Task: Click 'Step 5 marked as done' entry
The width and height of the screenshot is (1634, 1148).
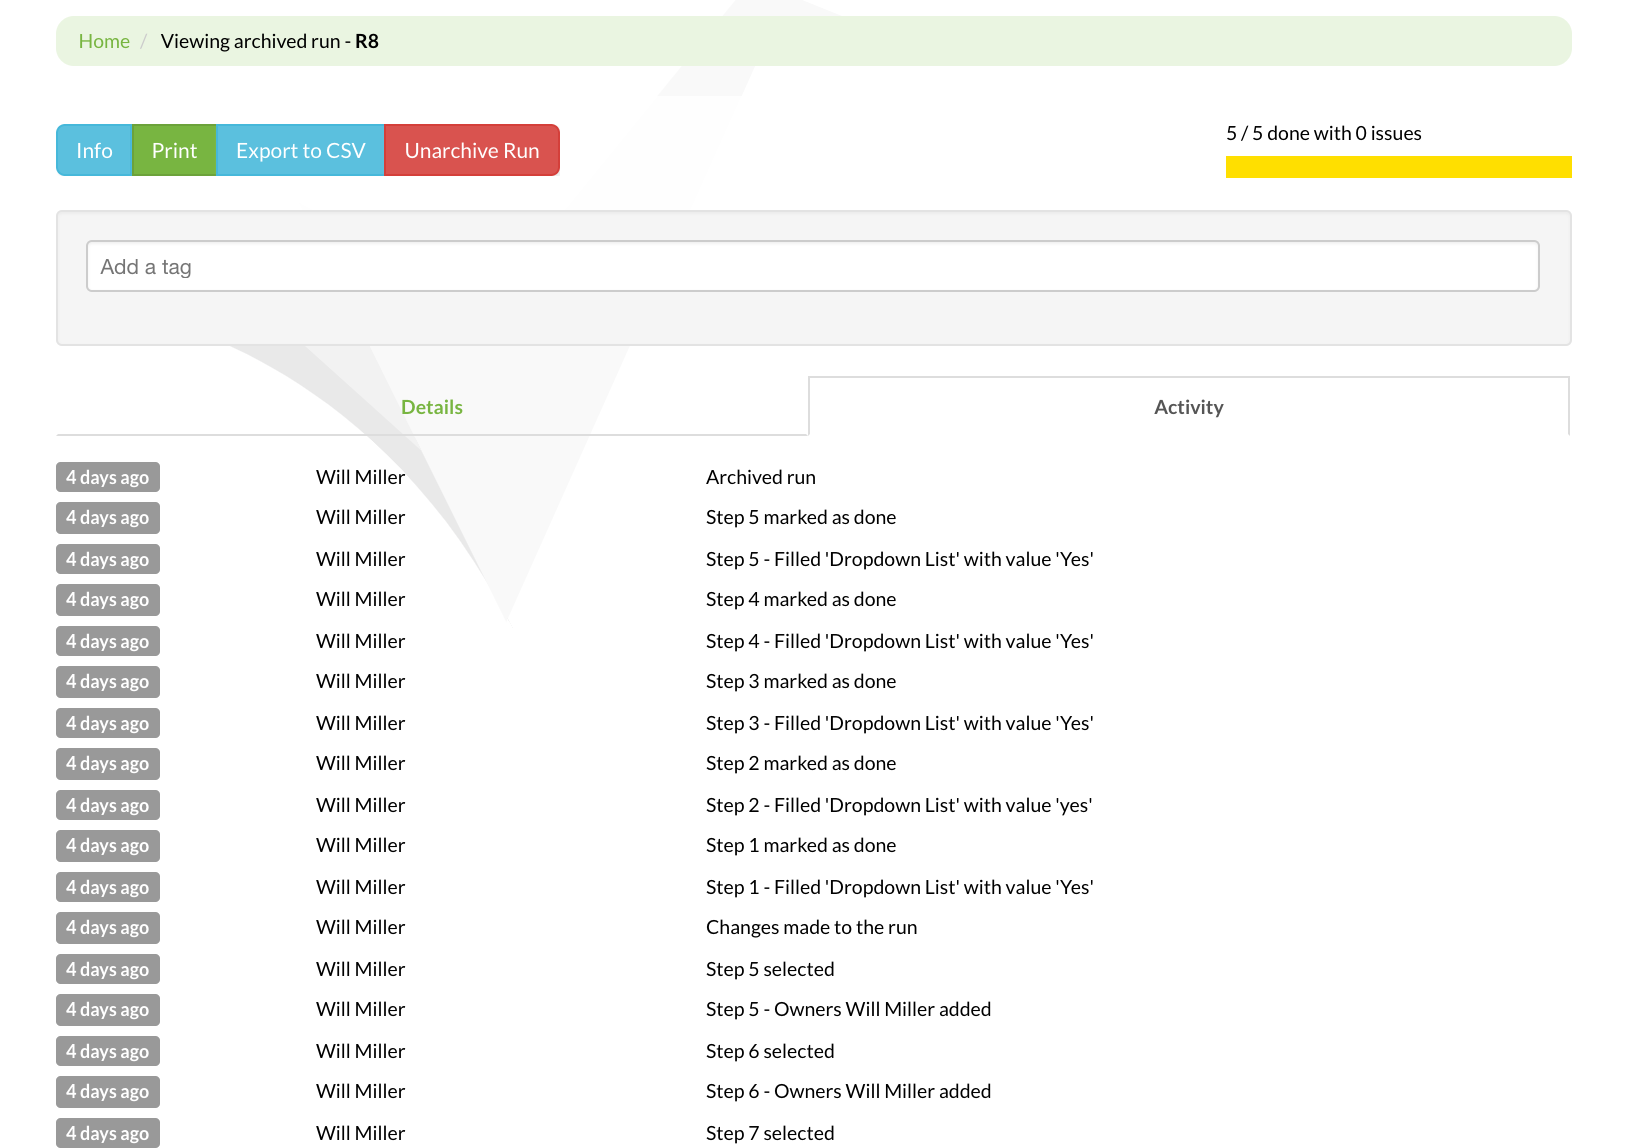Action: pyautogui.click(x=800, y=517)
